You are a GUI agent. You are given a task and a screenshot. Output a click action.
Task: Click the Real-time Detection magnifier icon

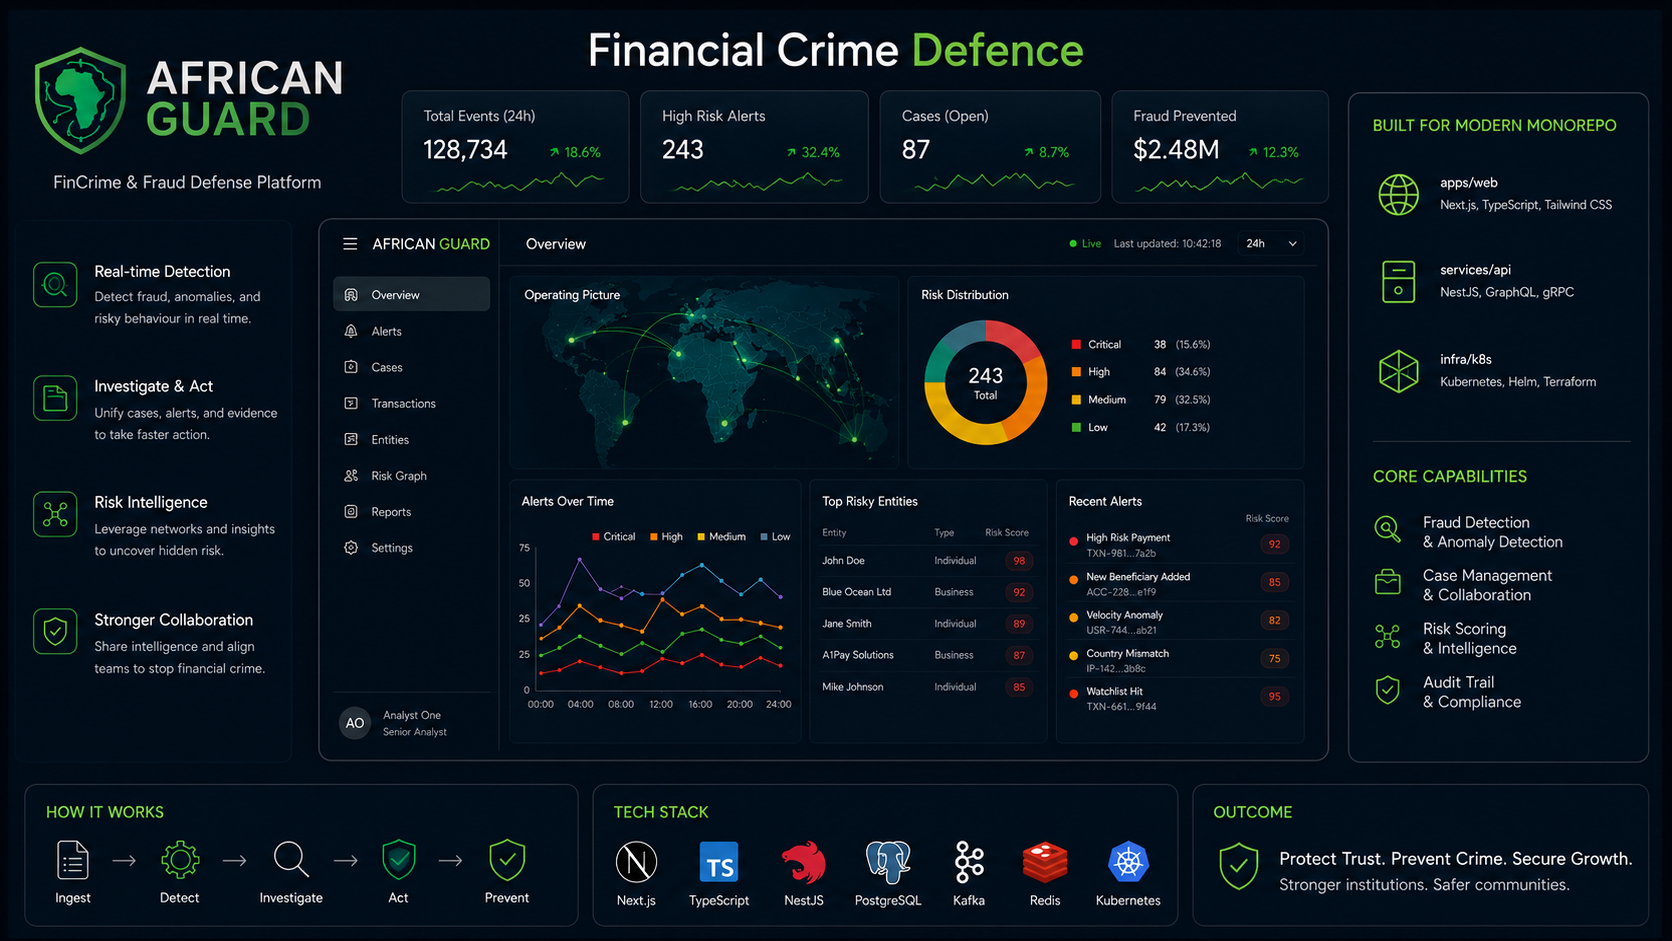point(55,285)
